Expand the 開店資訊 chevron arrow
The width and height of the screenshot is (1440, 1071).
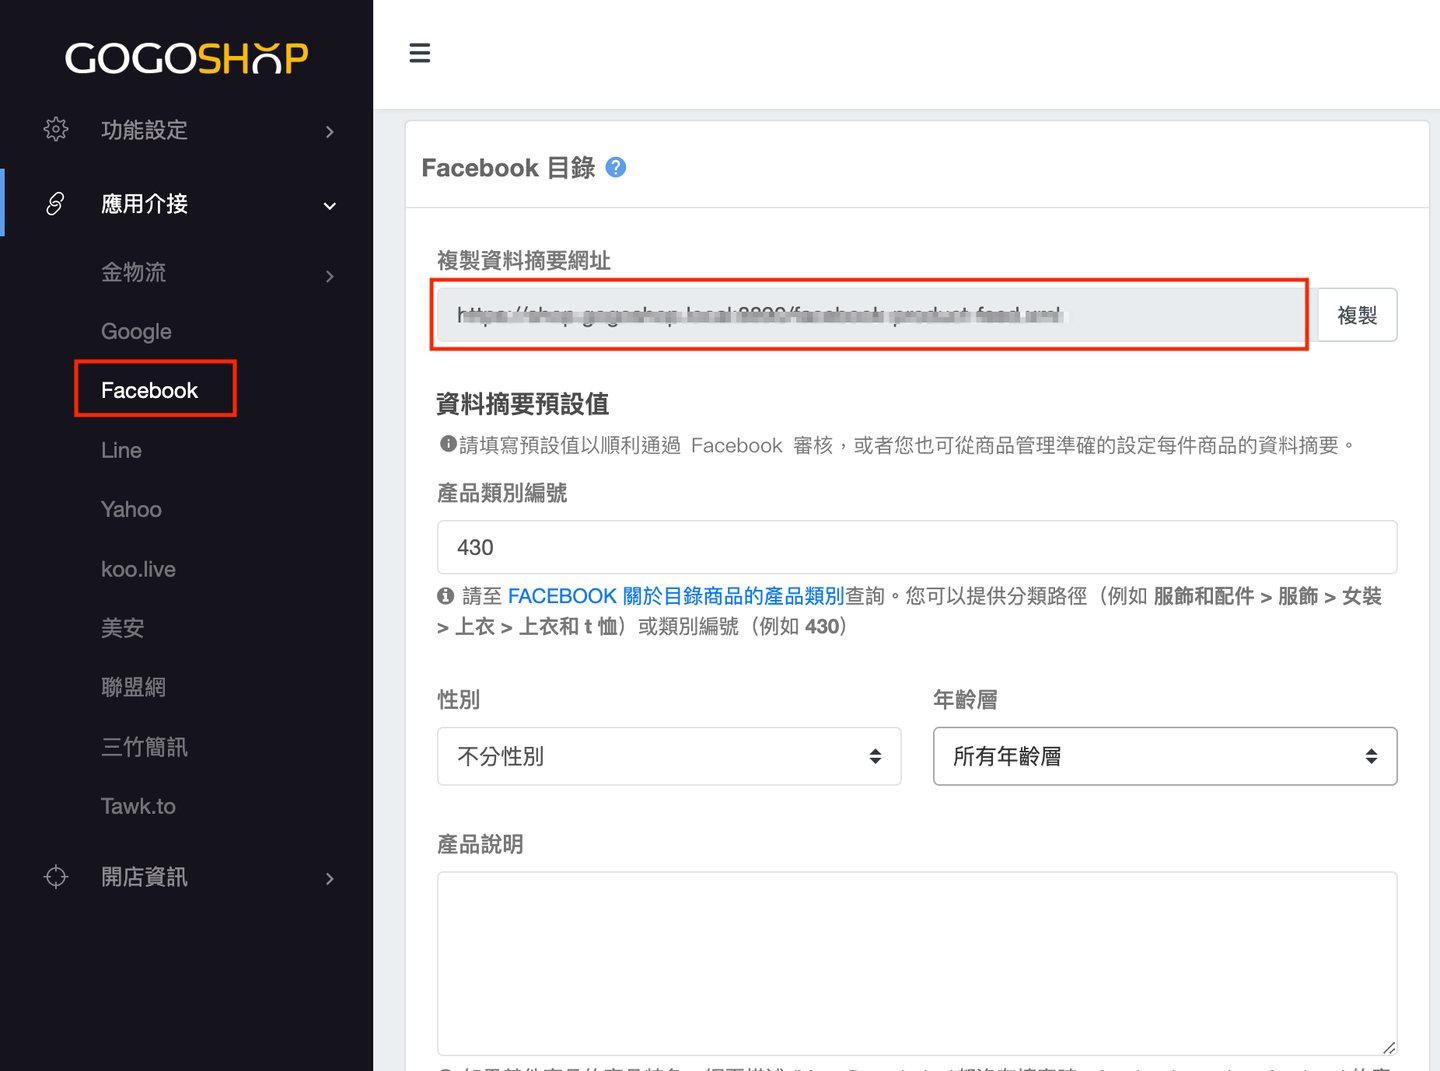[330, 879]
